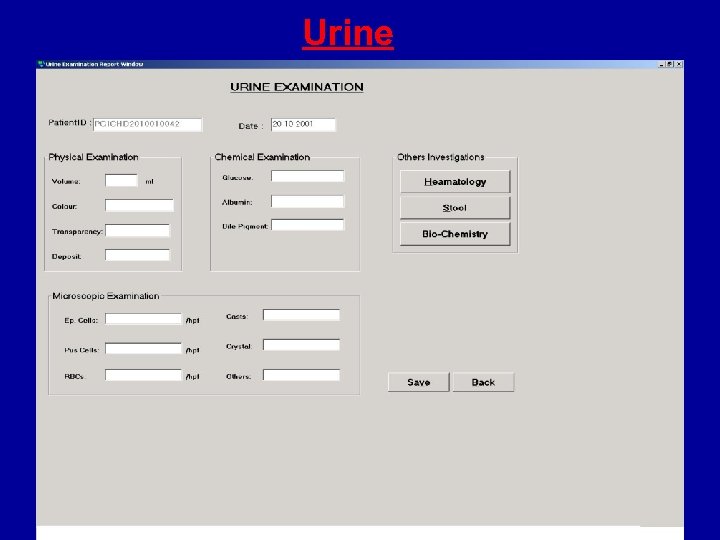Screen dimensions: 720x540
Task: Click the red Urine slide title
Action: click(348, 33)
